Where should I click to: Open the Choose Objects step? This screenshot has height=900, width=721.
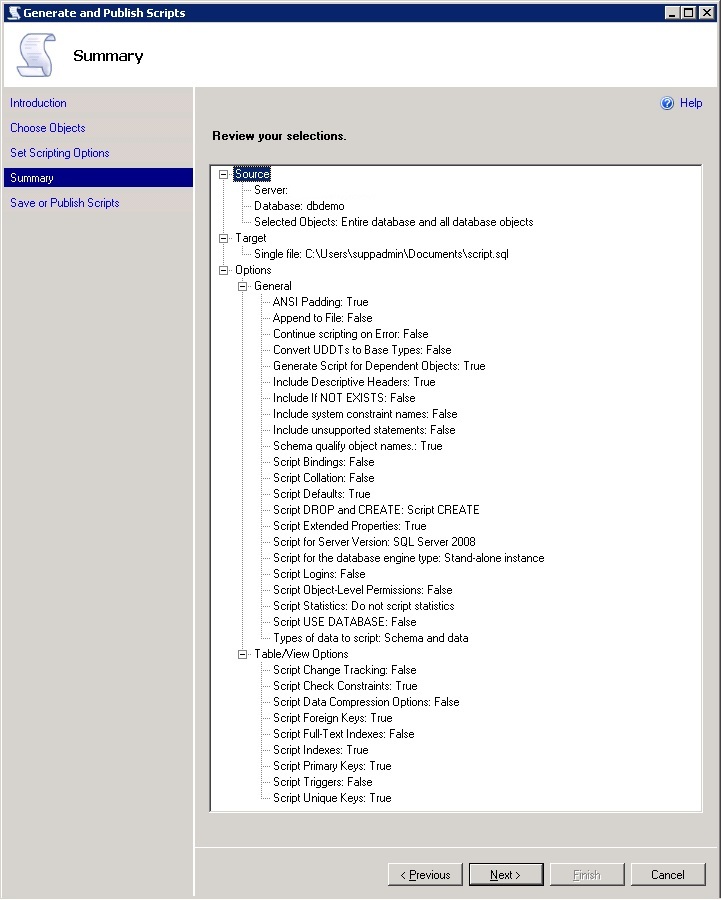pyautogui.click(x=48, y=128)
